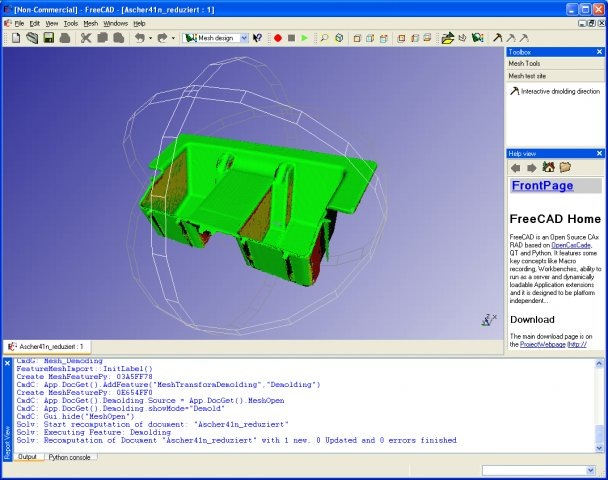Open the Redo history dropdown arrow
This screenshot has width=608, height=480.
173,38
